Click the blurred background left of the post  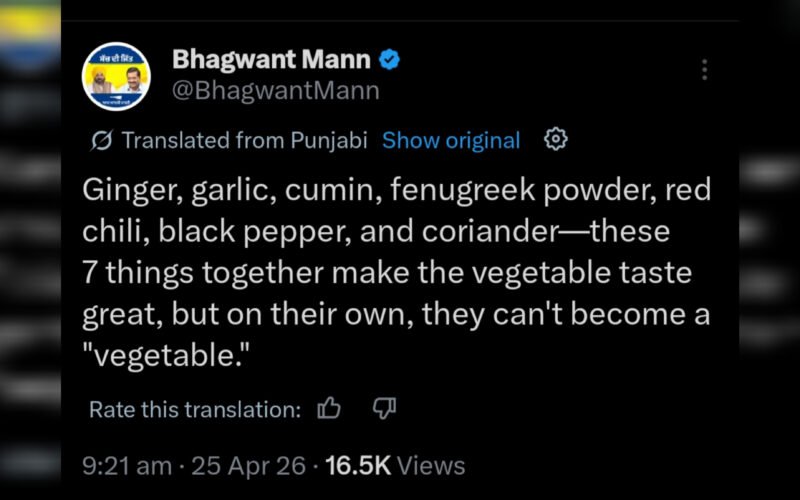pos(30,250)
